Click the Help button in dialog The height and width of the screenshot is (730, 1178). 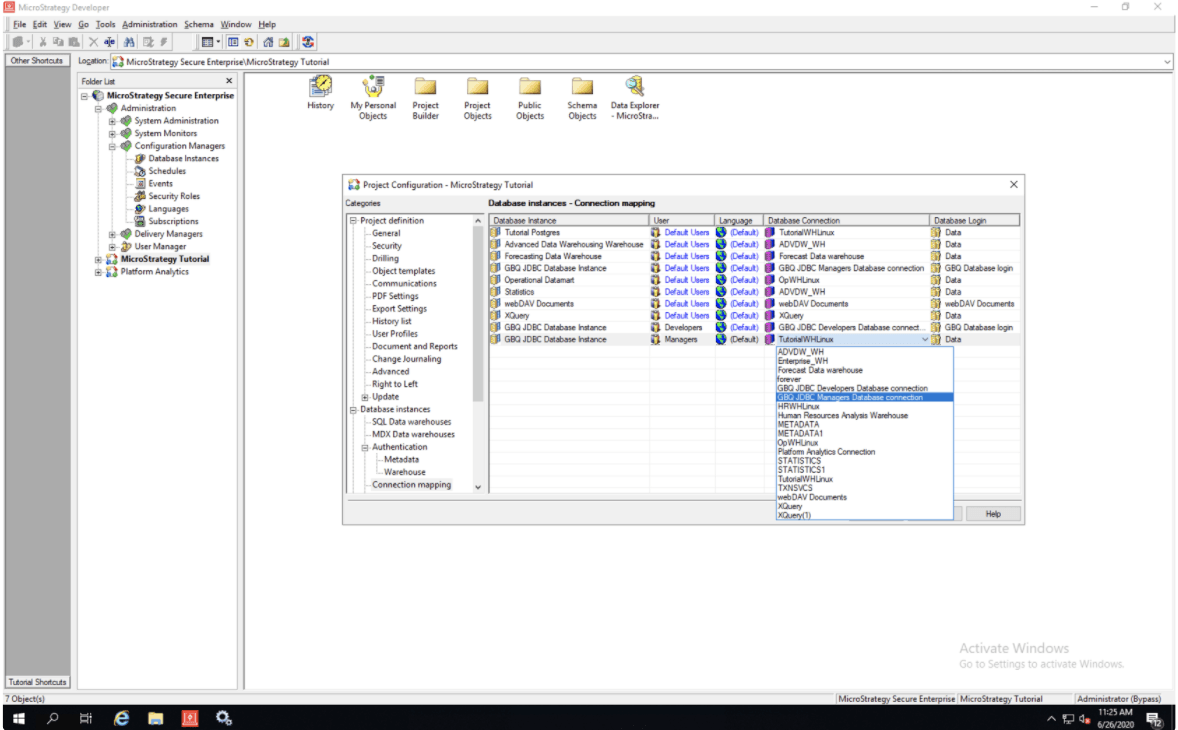(x=992, y=513)
